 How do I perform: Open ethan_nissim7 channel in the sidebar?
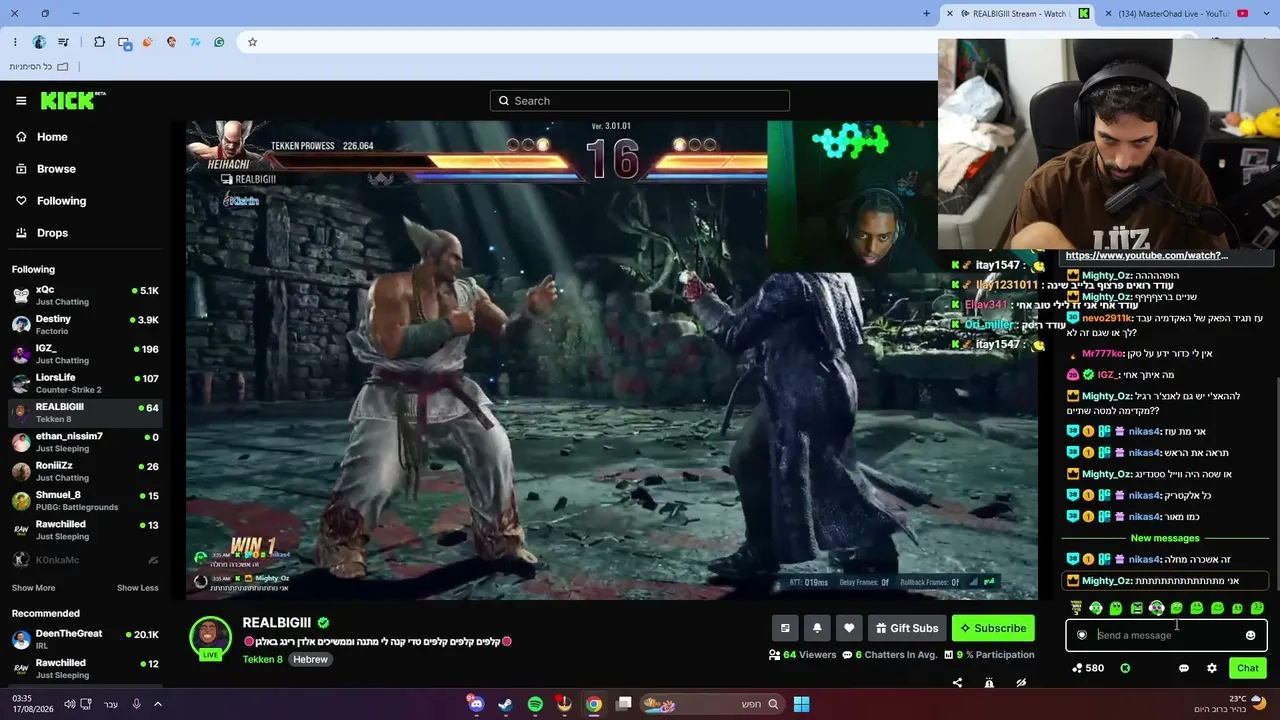(85, 442)
